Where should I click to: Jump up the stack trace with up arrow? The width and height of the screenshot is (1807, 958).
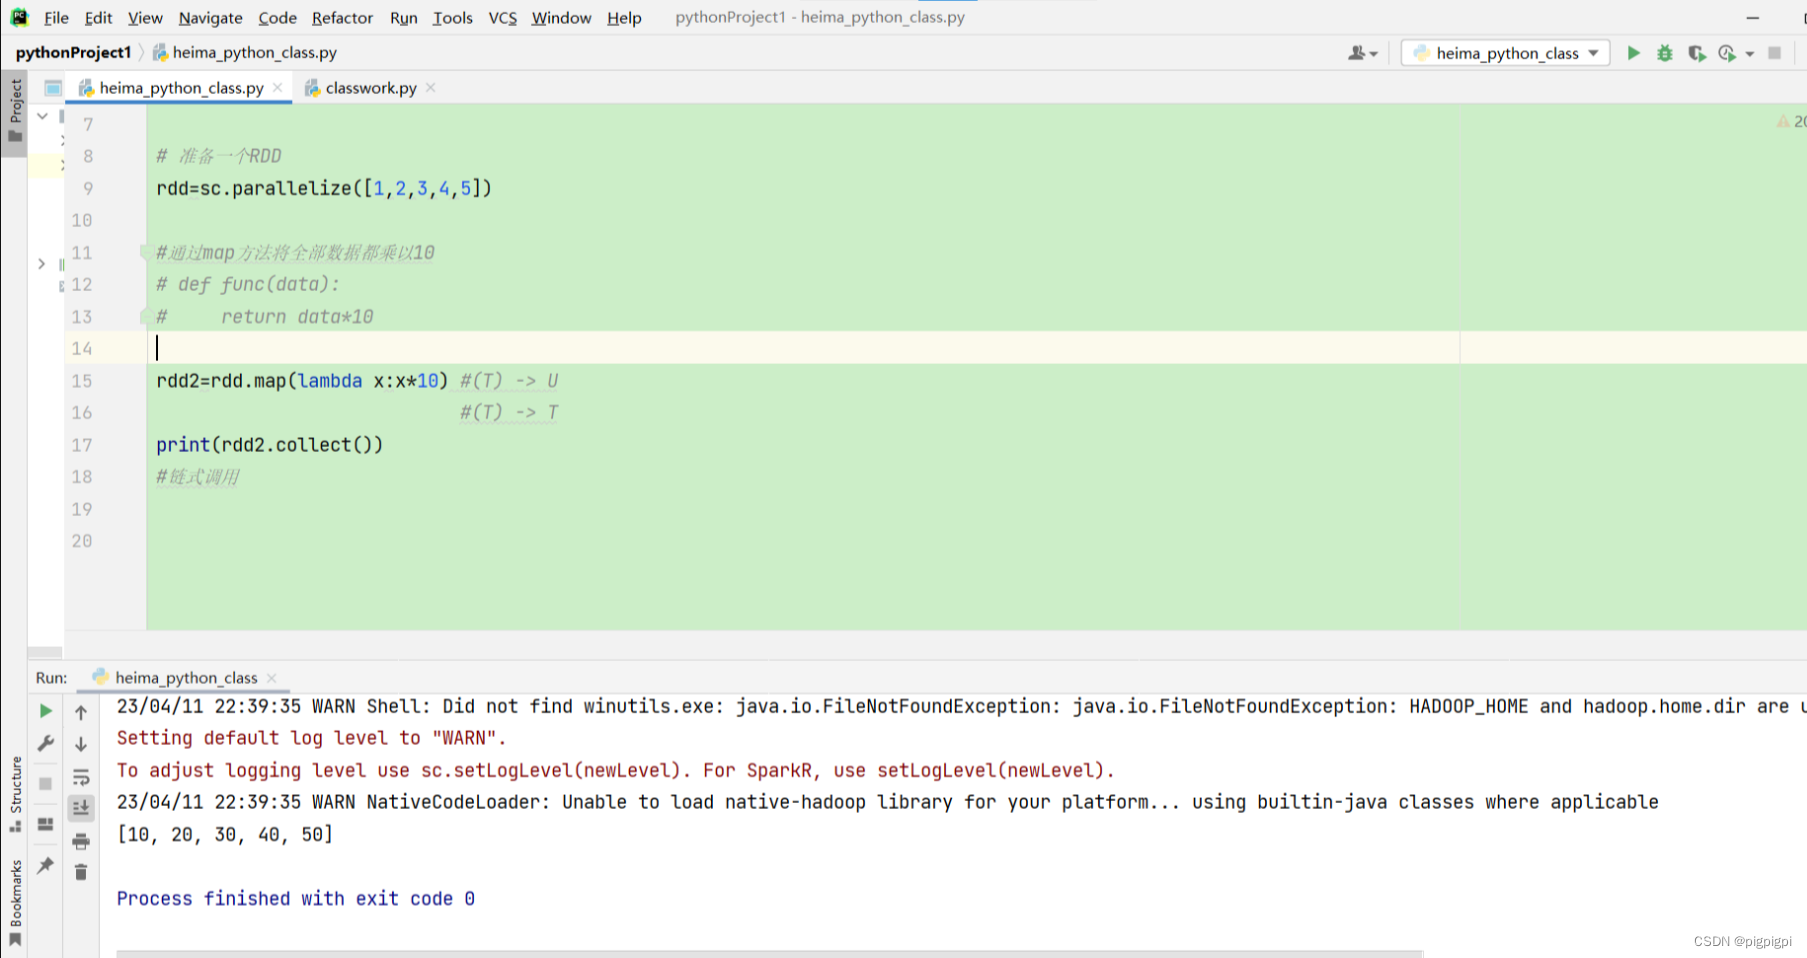[x=81, y=712]
